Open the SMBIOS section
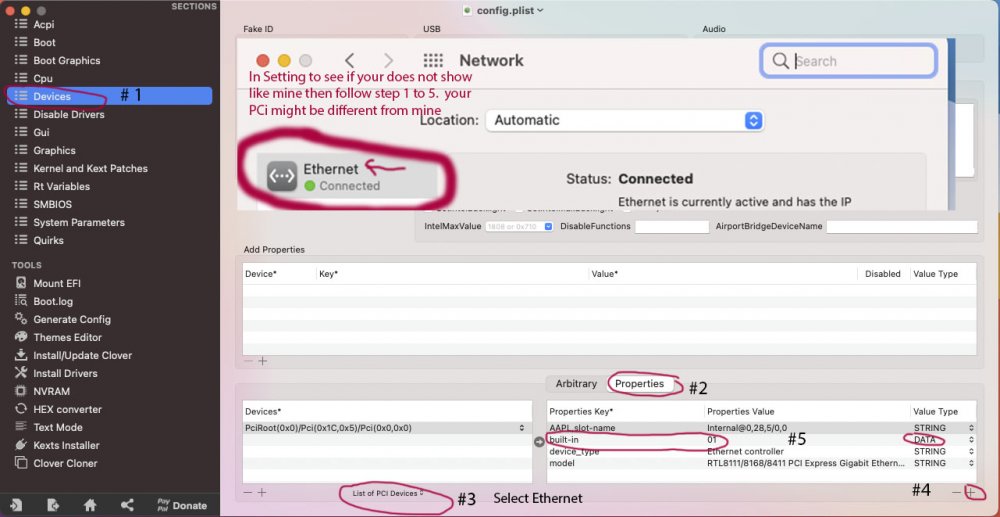The width and height of the screenshot is (1000, 517). click(x=52, y=205)
